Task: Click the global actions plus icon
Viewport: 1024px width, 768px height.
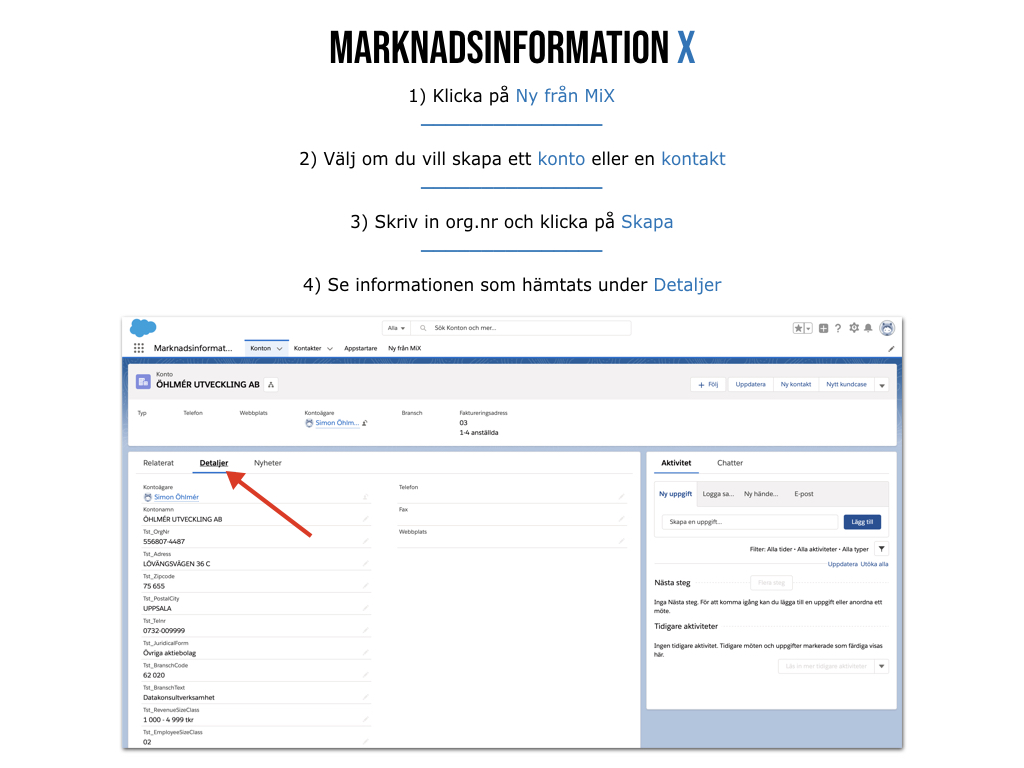Action: click(x=824, y=328)
